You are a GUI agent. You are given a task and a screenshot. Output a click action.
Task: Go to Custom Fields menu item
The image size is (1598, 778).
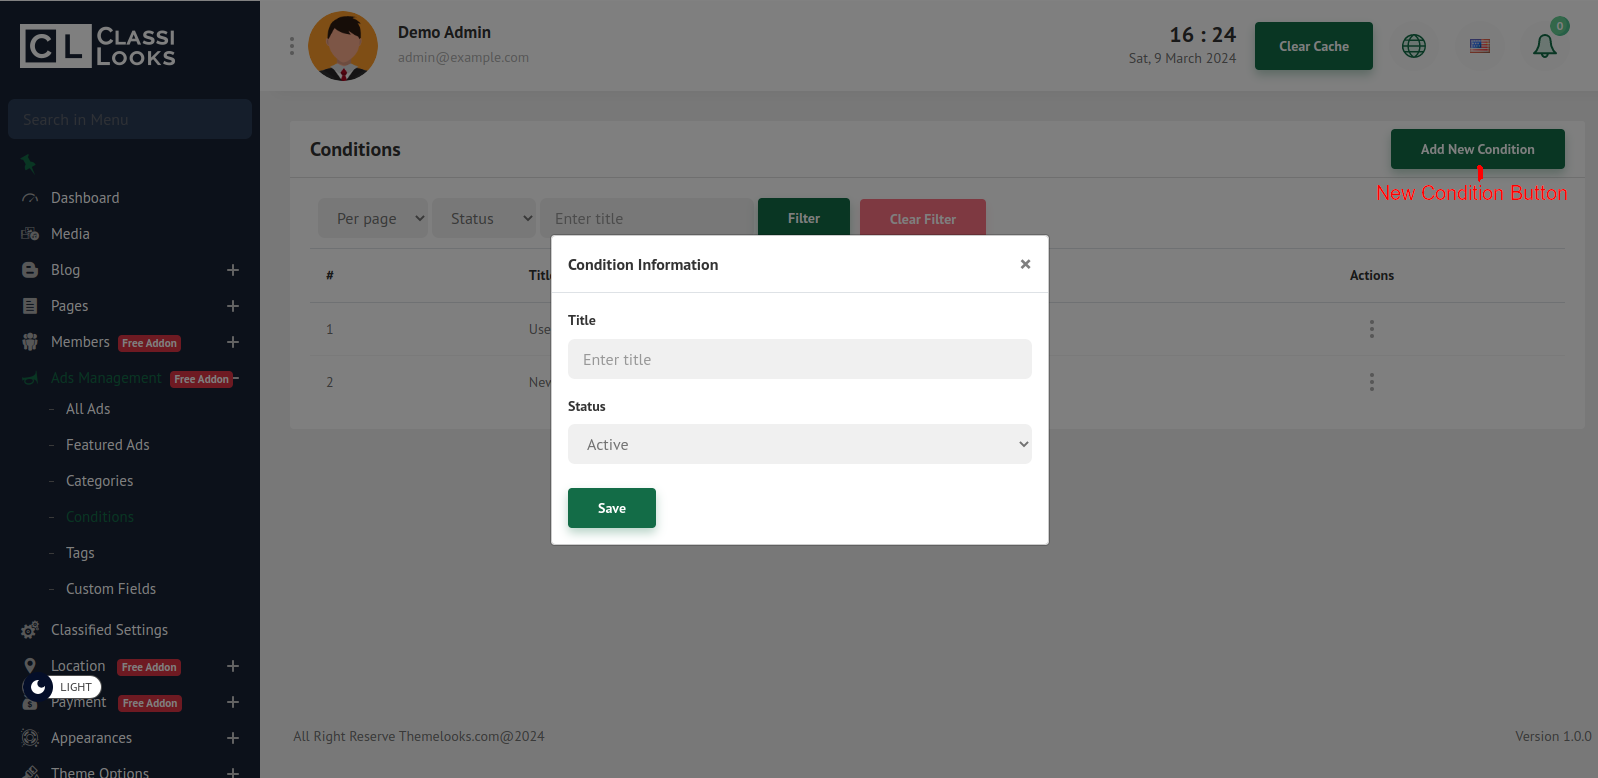(110, 589)
